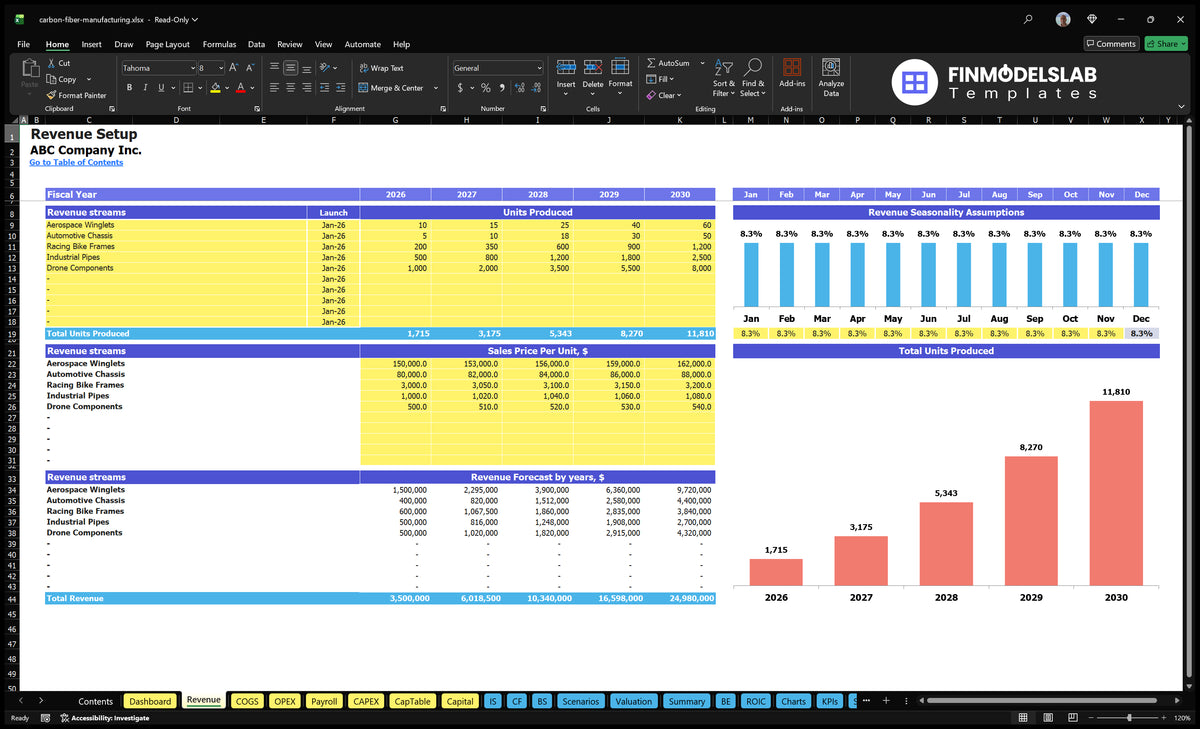Click the Insert cells icon
Viewport: 1200px width, 729px height.
pyautogui.click(x=566, y=67)
